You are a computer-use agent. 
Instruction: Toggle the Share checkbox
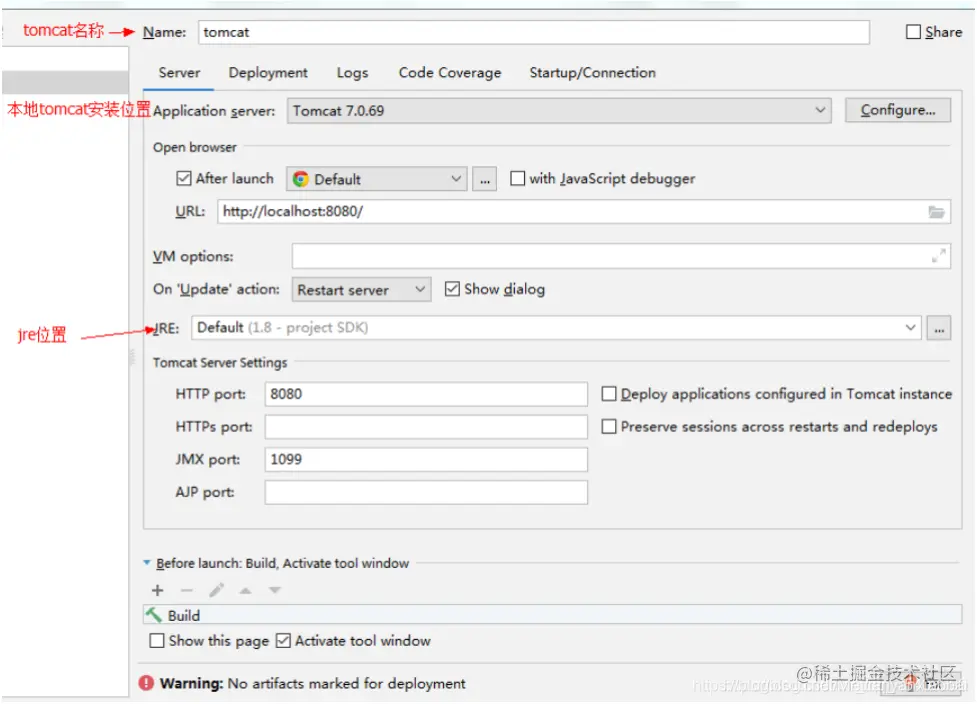pyautogui.click(x=913, y=32)
